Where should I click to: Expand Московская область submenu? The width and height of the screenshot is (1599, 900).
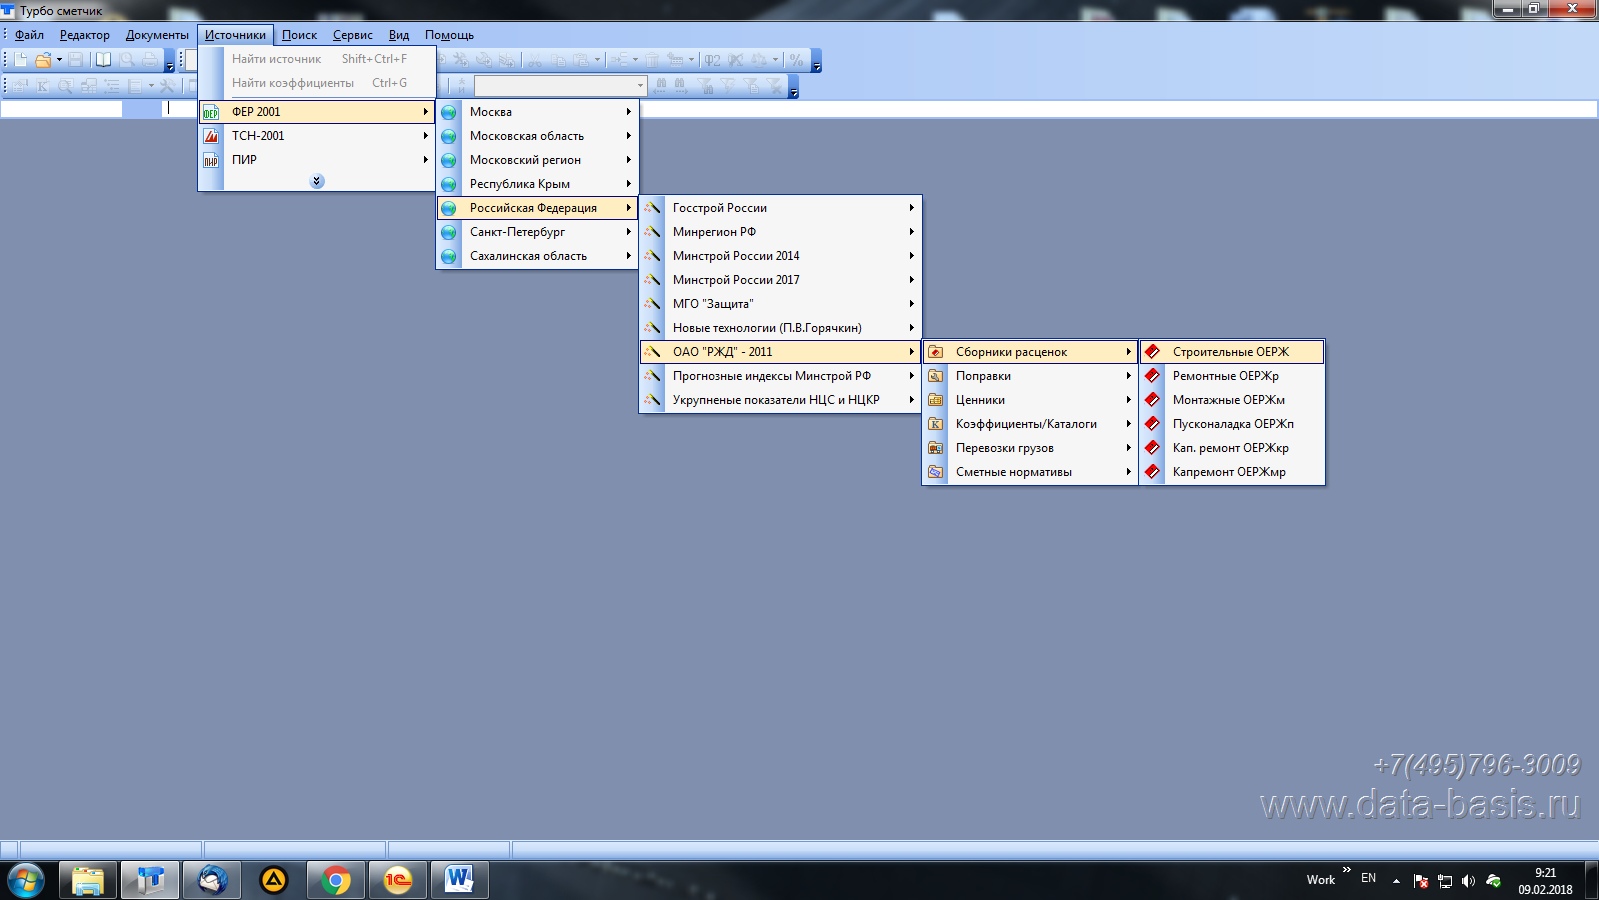click(537, 136)
